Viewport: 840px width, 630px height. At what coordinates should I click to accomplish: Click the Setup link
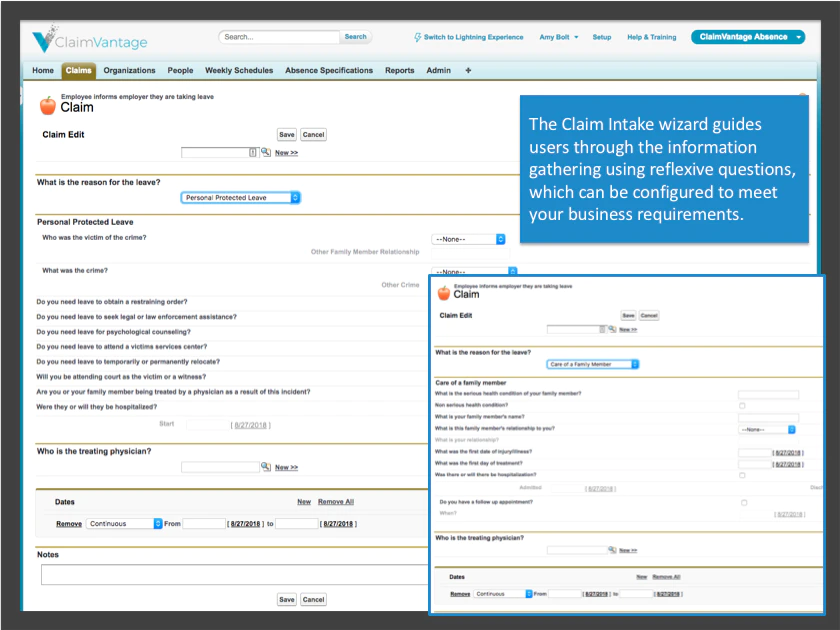pyautogui.click(x=602, y=38)
